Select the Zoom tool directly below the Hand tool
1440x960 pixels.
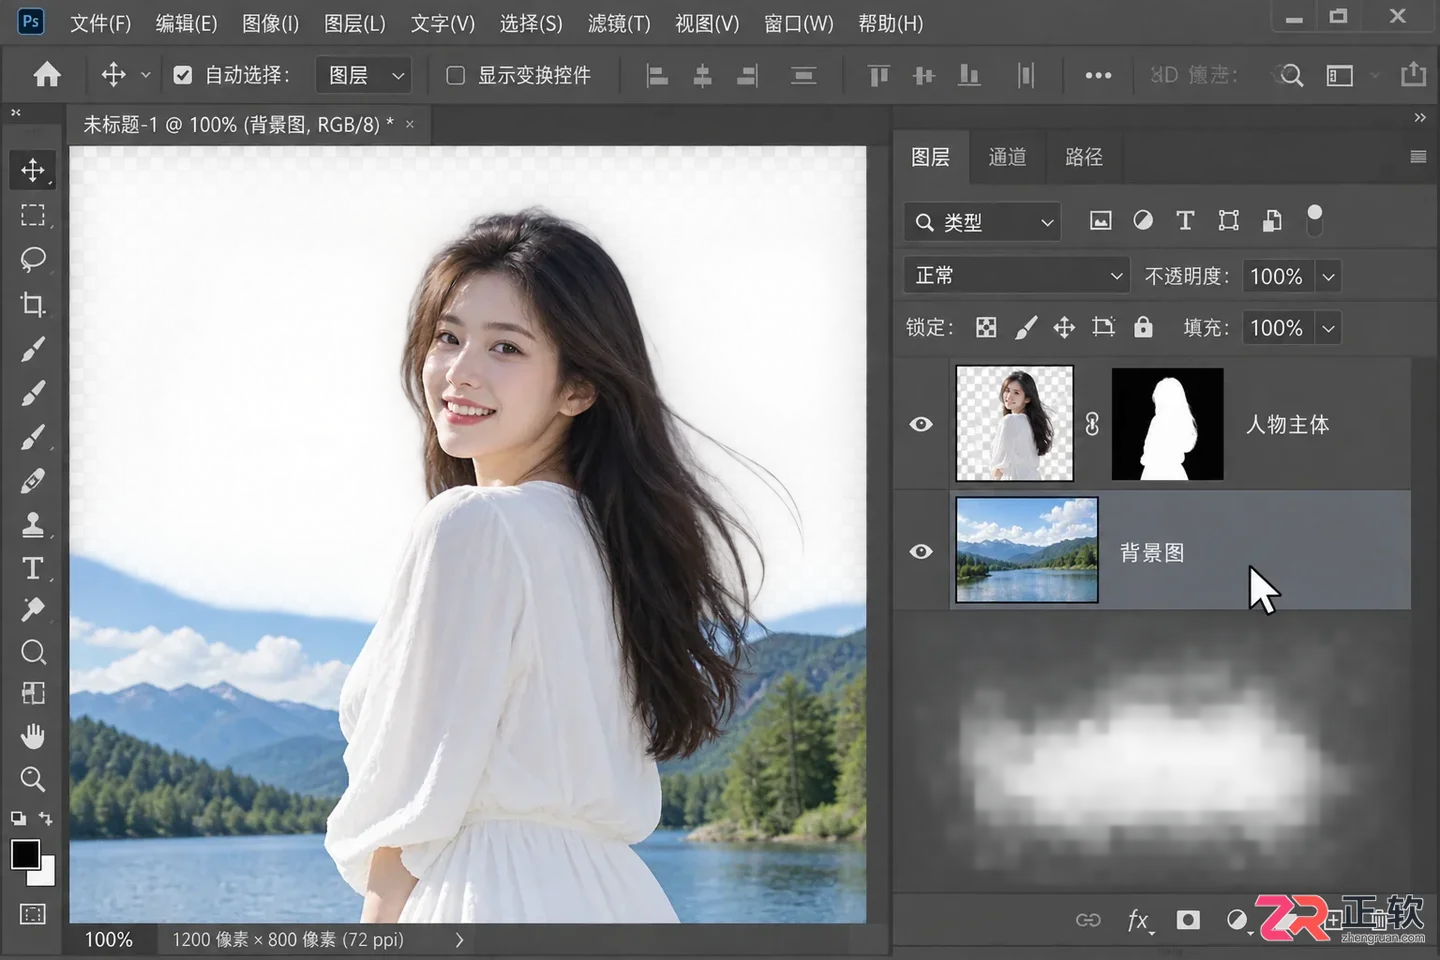(32, 779)
